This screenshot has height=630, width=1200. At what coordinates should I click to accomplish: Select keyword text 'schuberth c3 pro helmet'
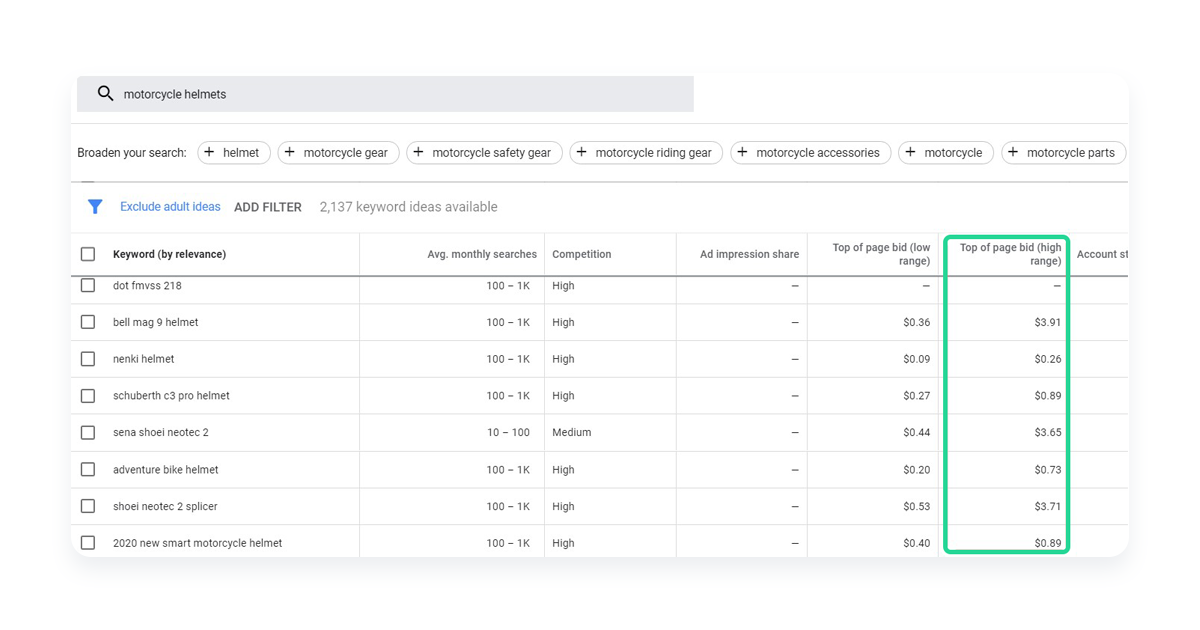click(171, 396)
